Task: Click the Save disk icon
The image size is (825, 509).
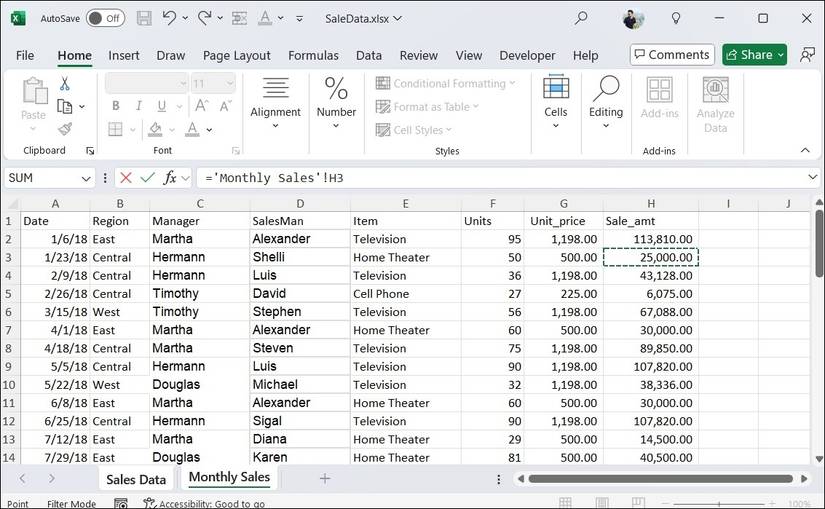Action: coord(144,18)
